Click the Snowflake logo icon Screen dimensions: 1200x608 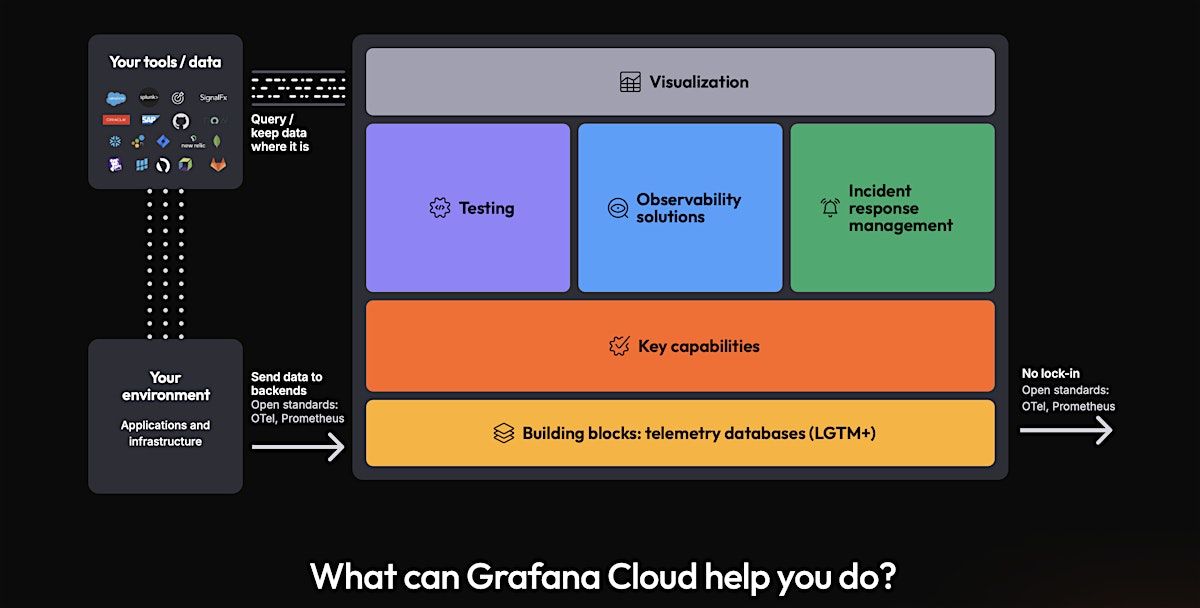tap(115, 142)
